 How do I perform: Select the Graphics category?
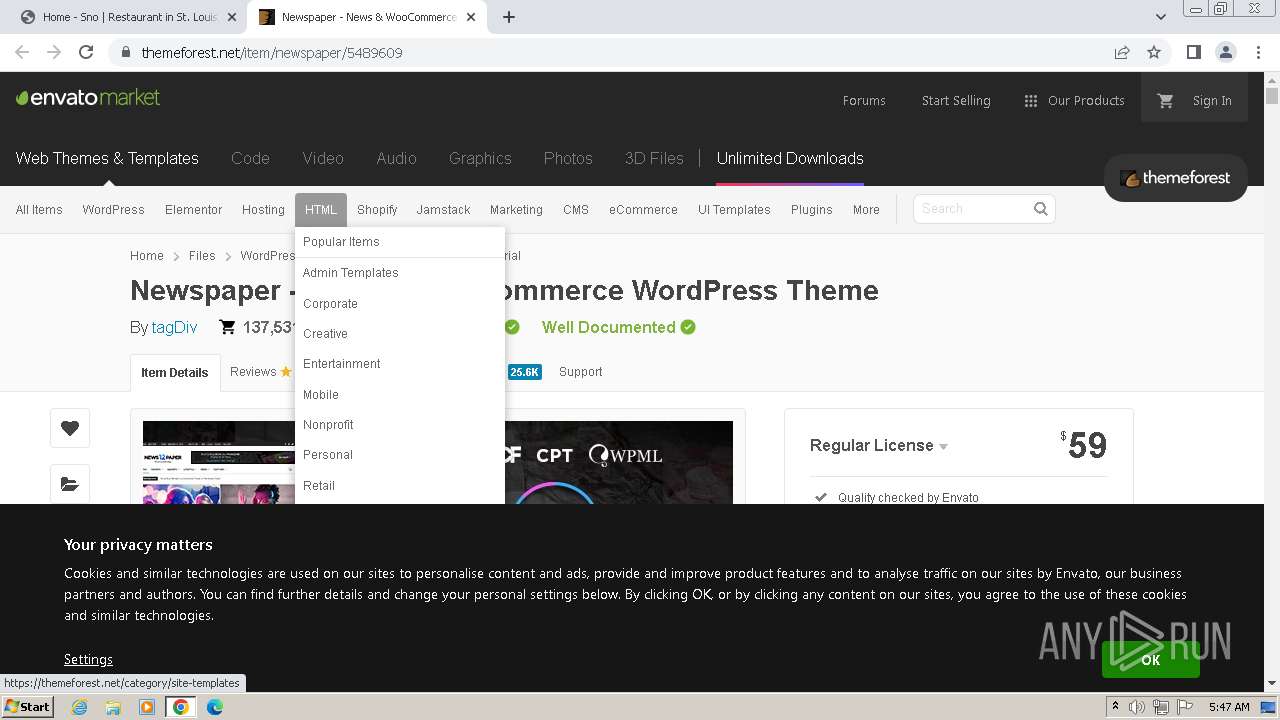coord(480,158)
